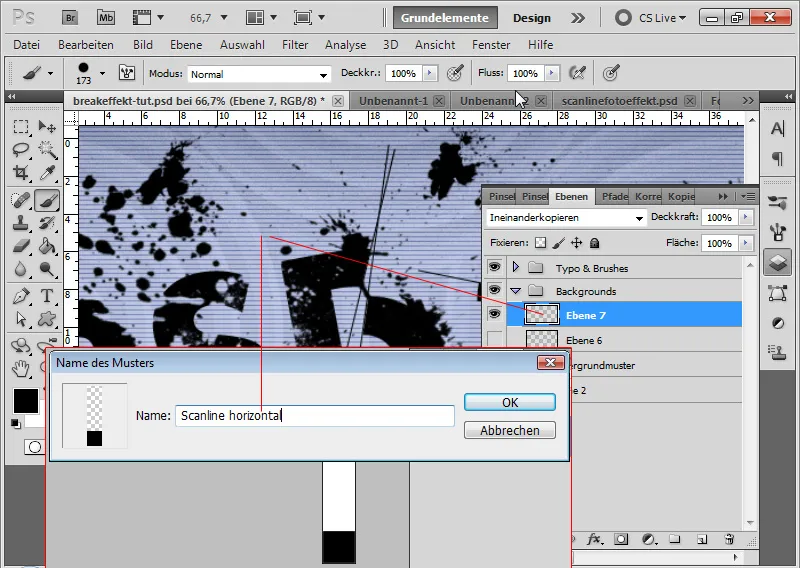
Task: Delete layer with trash icon
Action: pyautogui.click(x=729, y=539)
